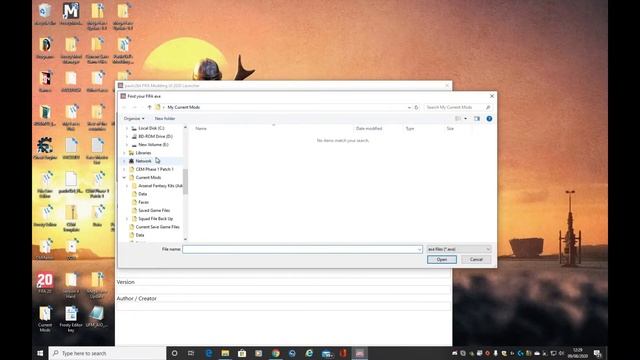Viewport: 640px width, 360px height.
Task: Toggle the preview pane icon
Action: click(x=477, y=119)
